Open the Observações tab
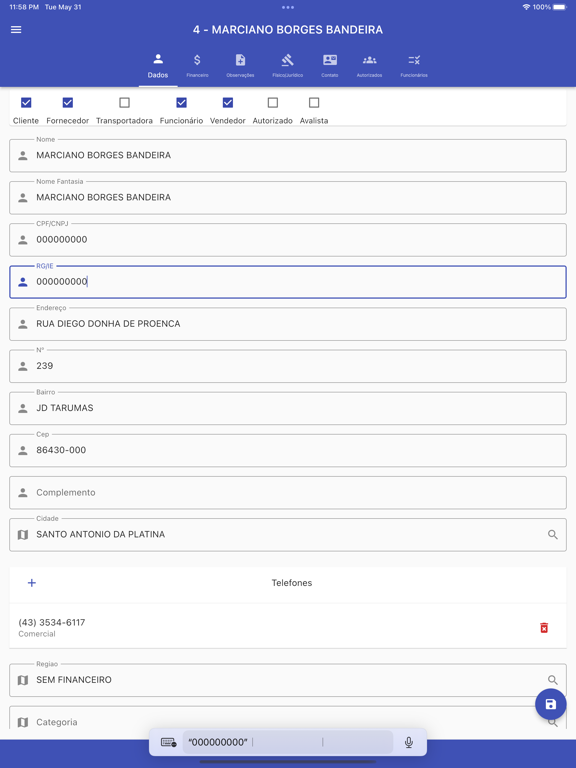Screen dimensions: 576x768 (x=240, y=66)
